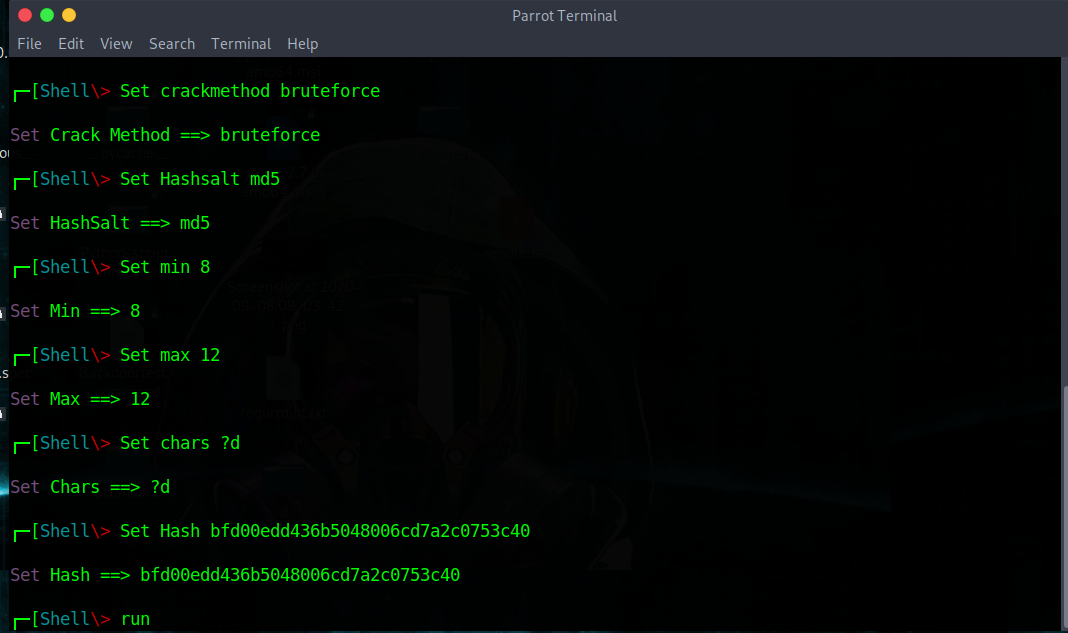Click the 'Set crackmethod bruteforce' command line
The image size is (1068, 633).
[x=250, y=91]
